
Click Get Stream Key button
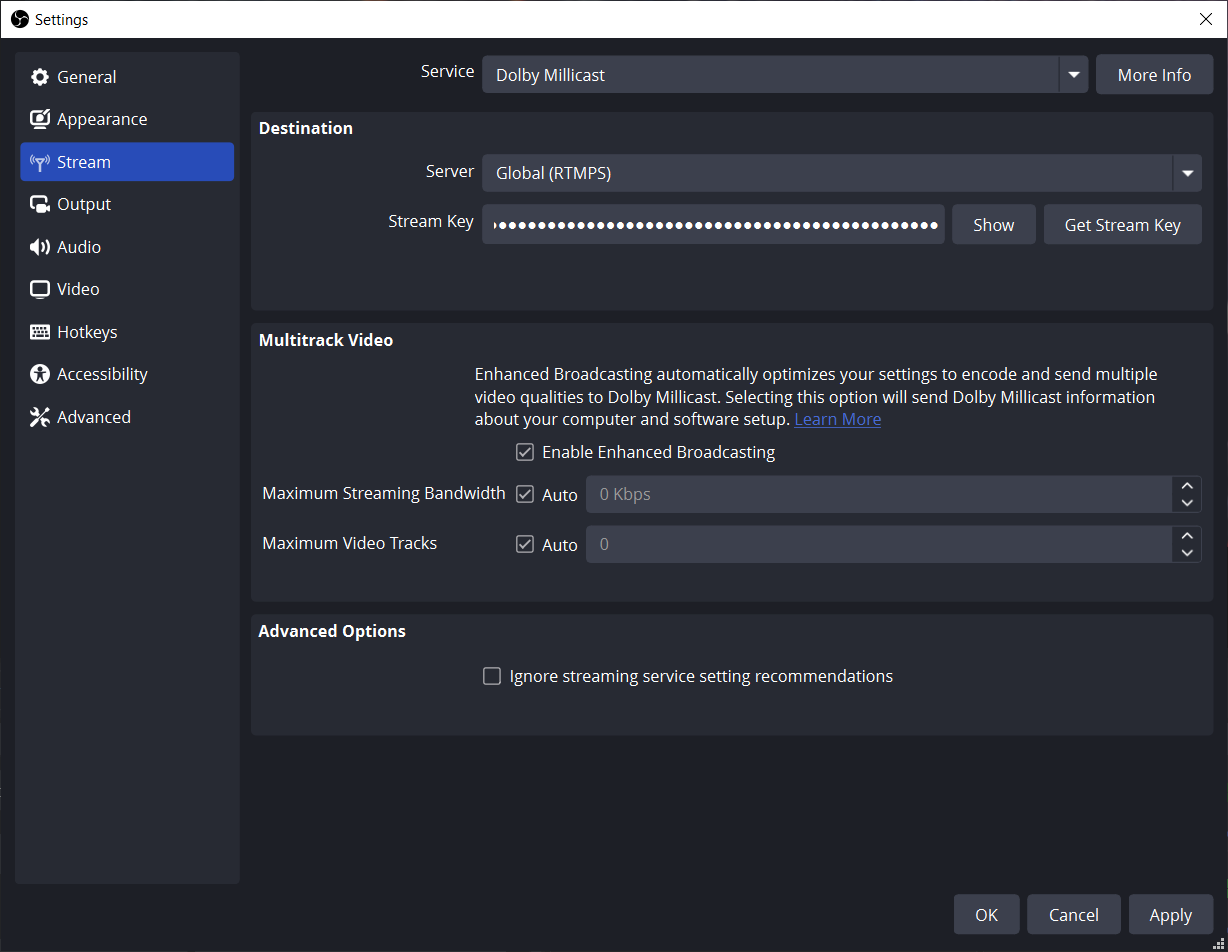click(x=1122, y=225)
